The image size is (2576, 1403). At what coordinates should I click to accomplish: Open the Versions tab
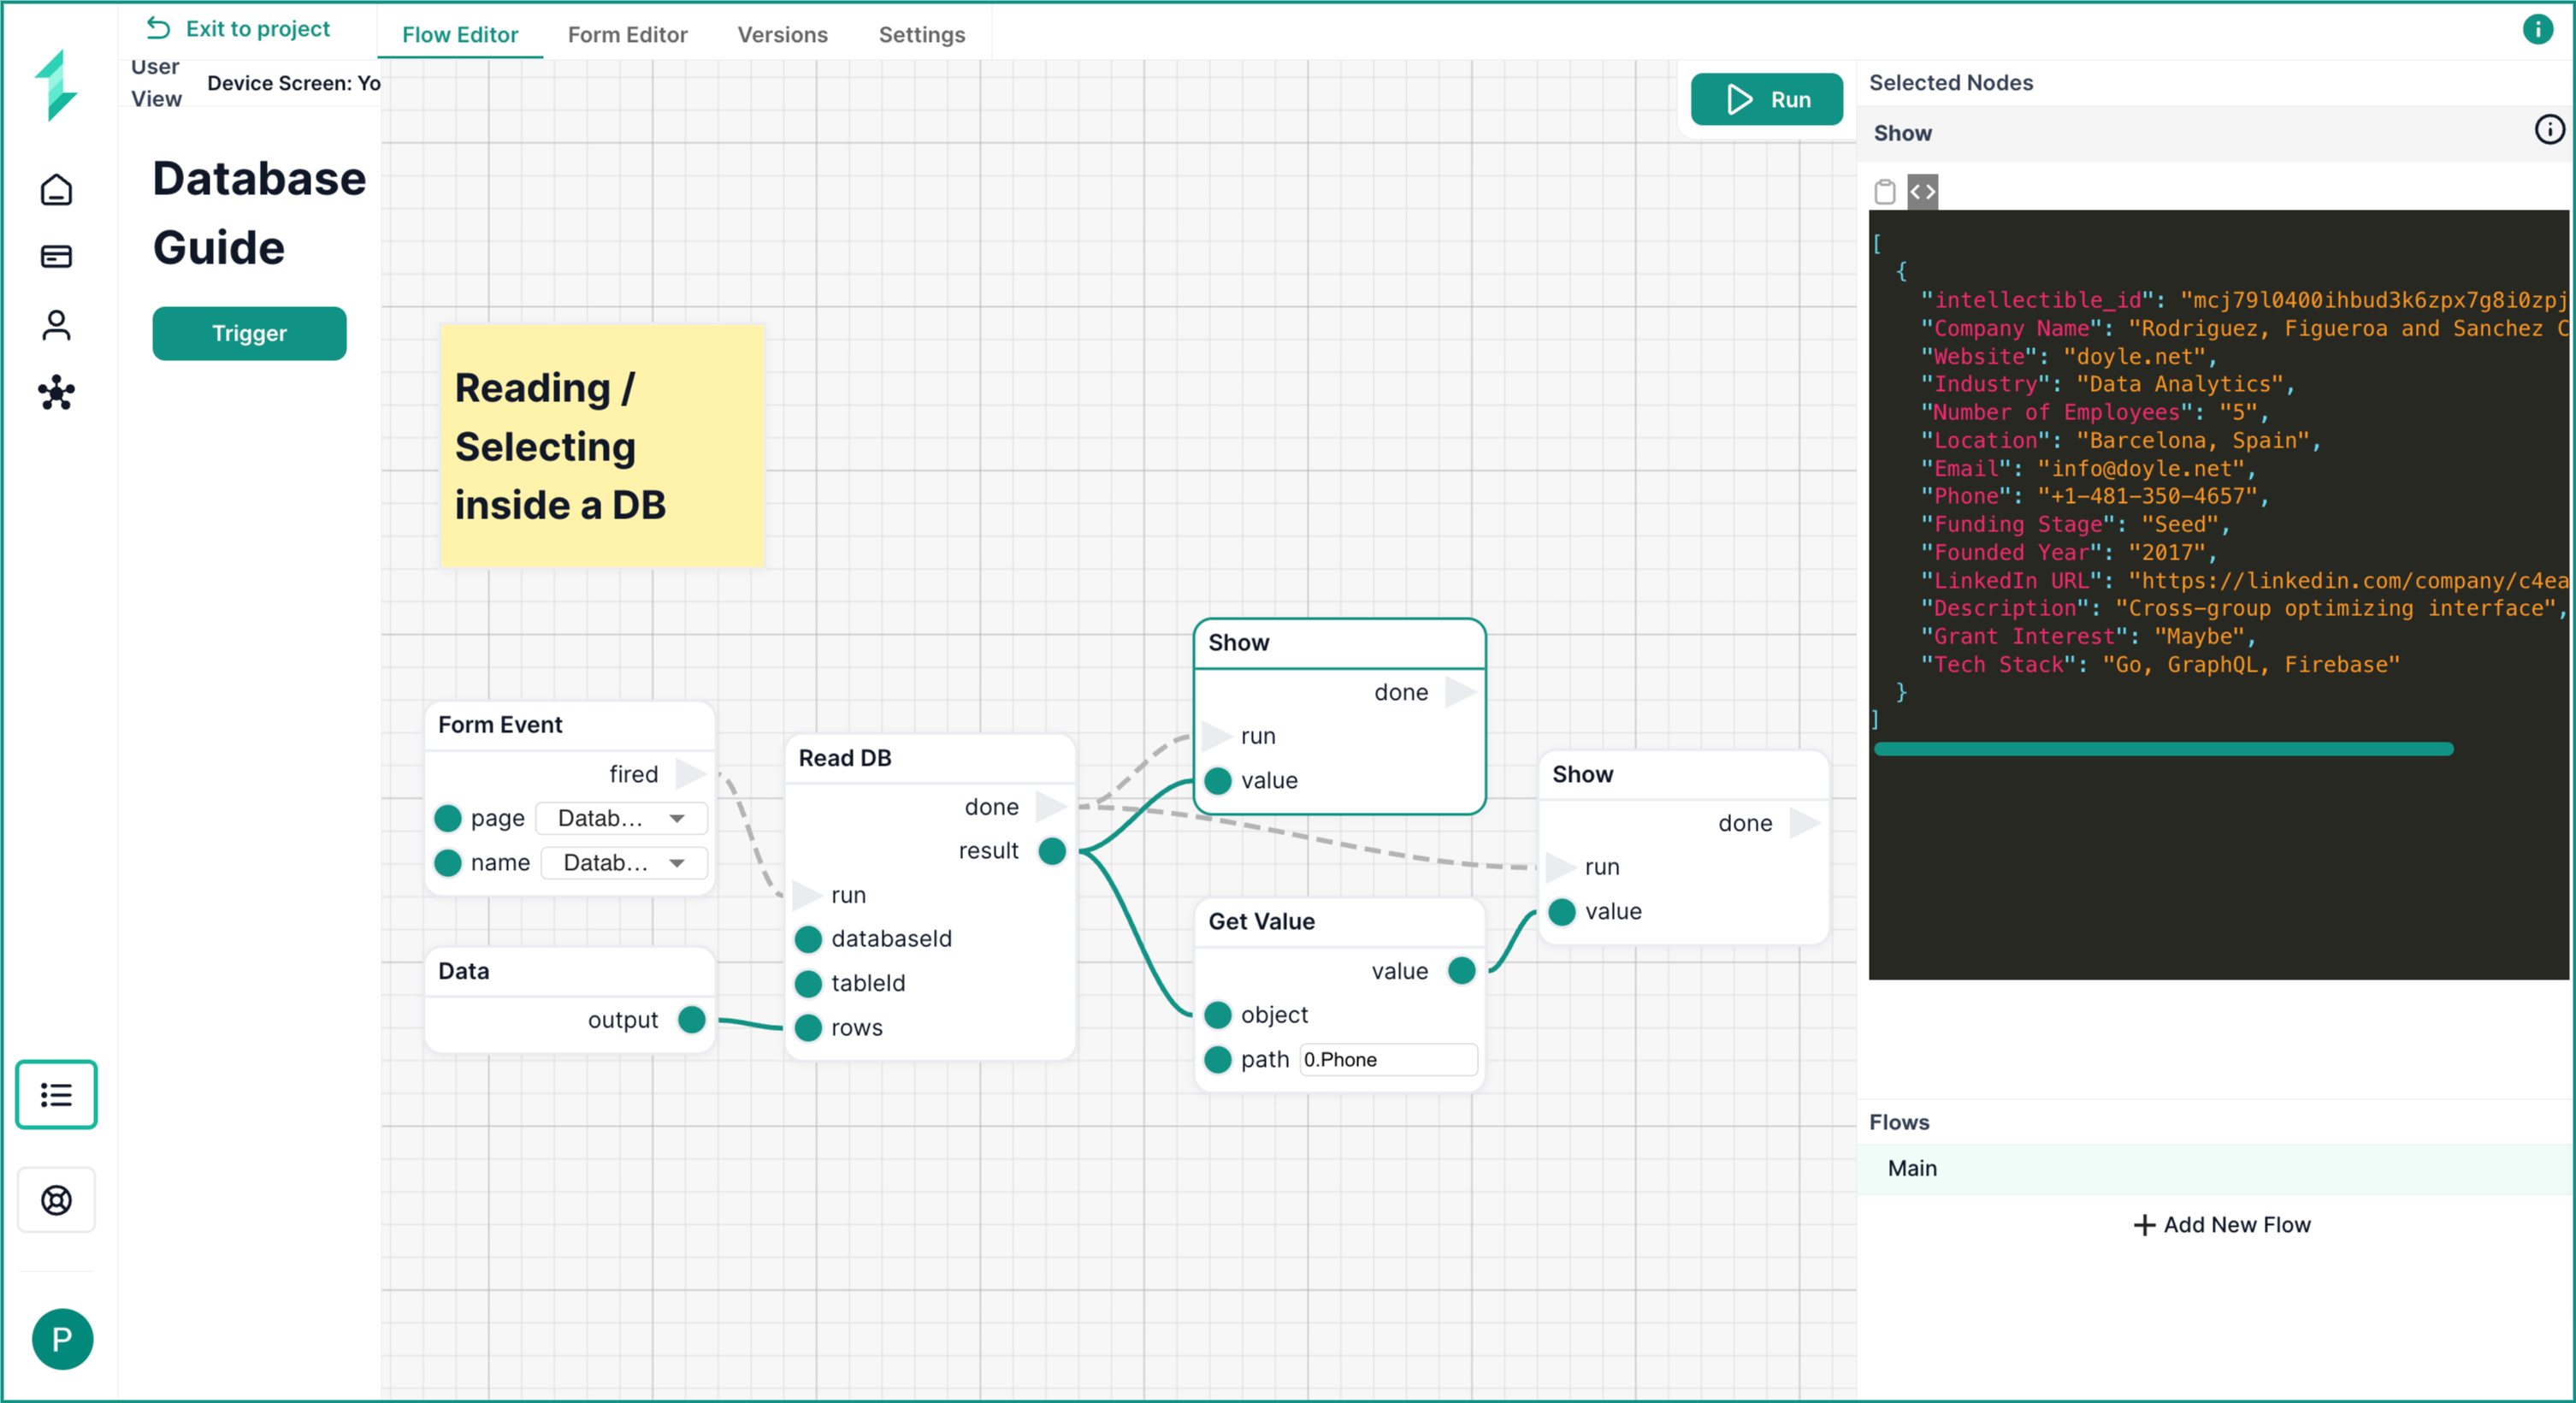pyautogui.click(x=782, y=35)
